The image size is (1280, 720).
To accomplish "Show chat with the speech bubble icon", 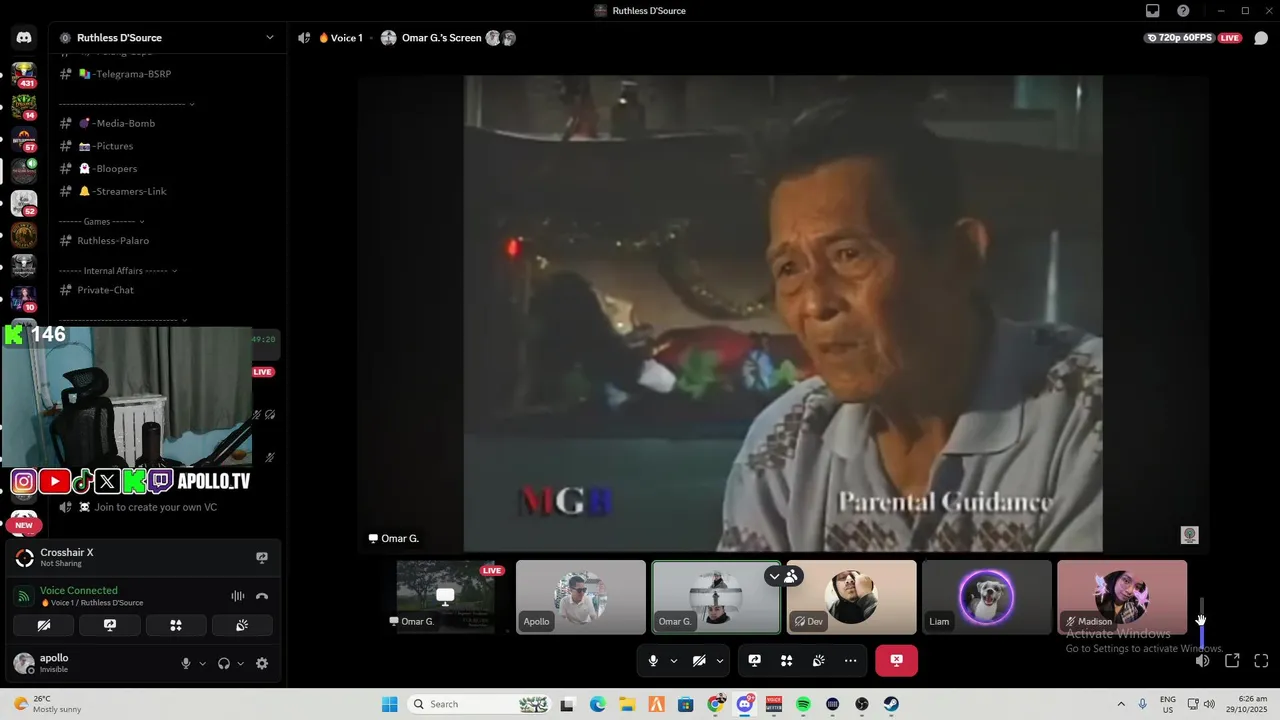I will click(x=1261, y=38).
